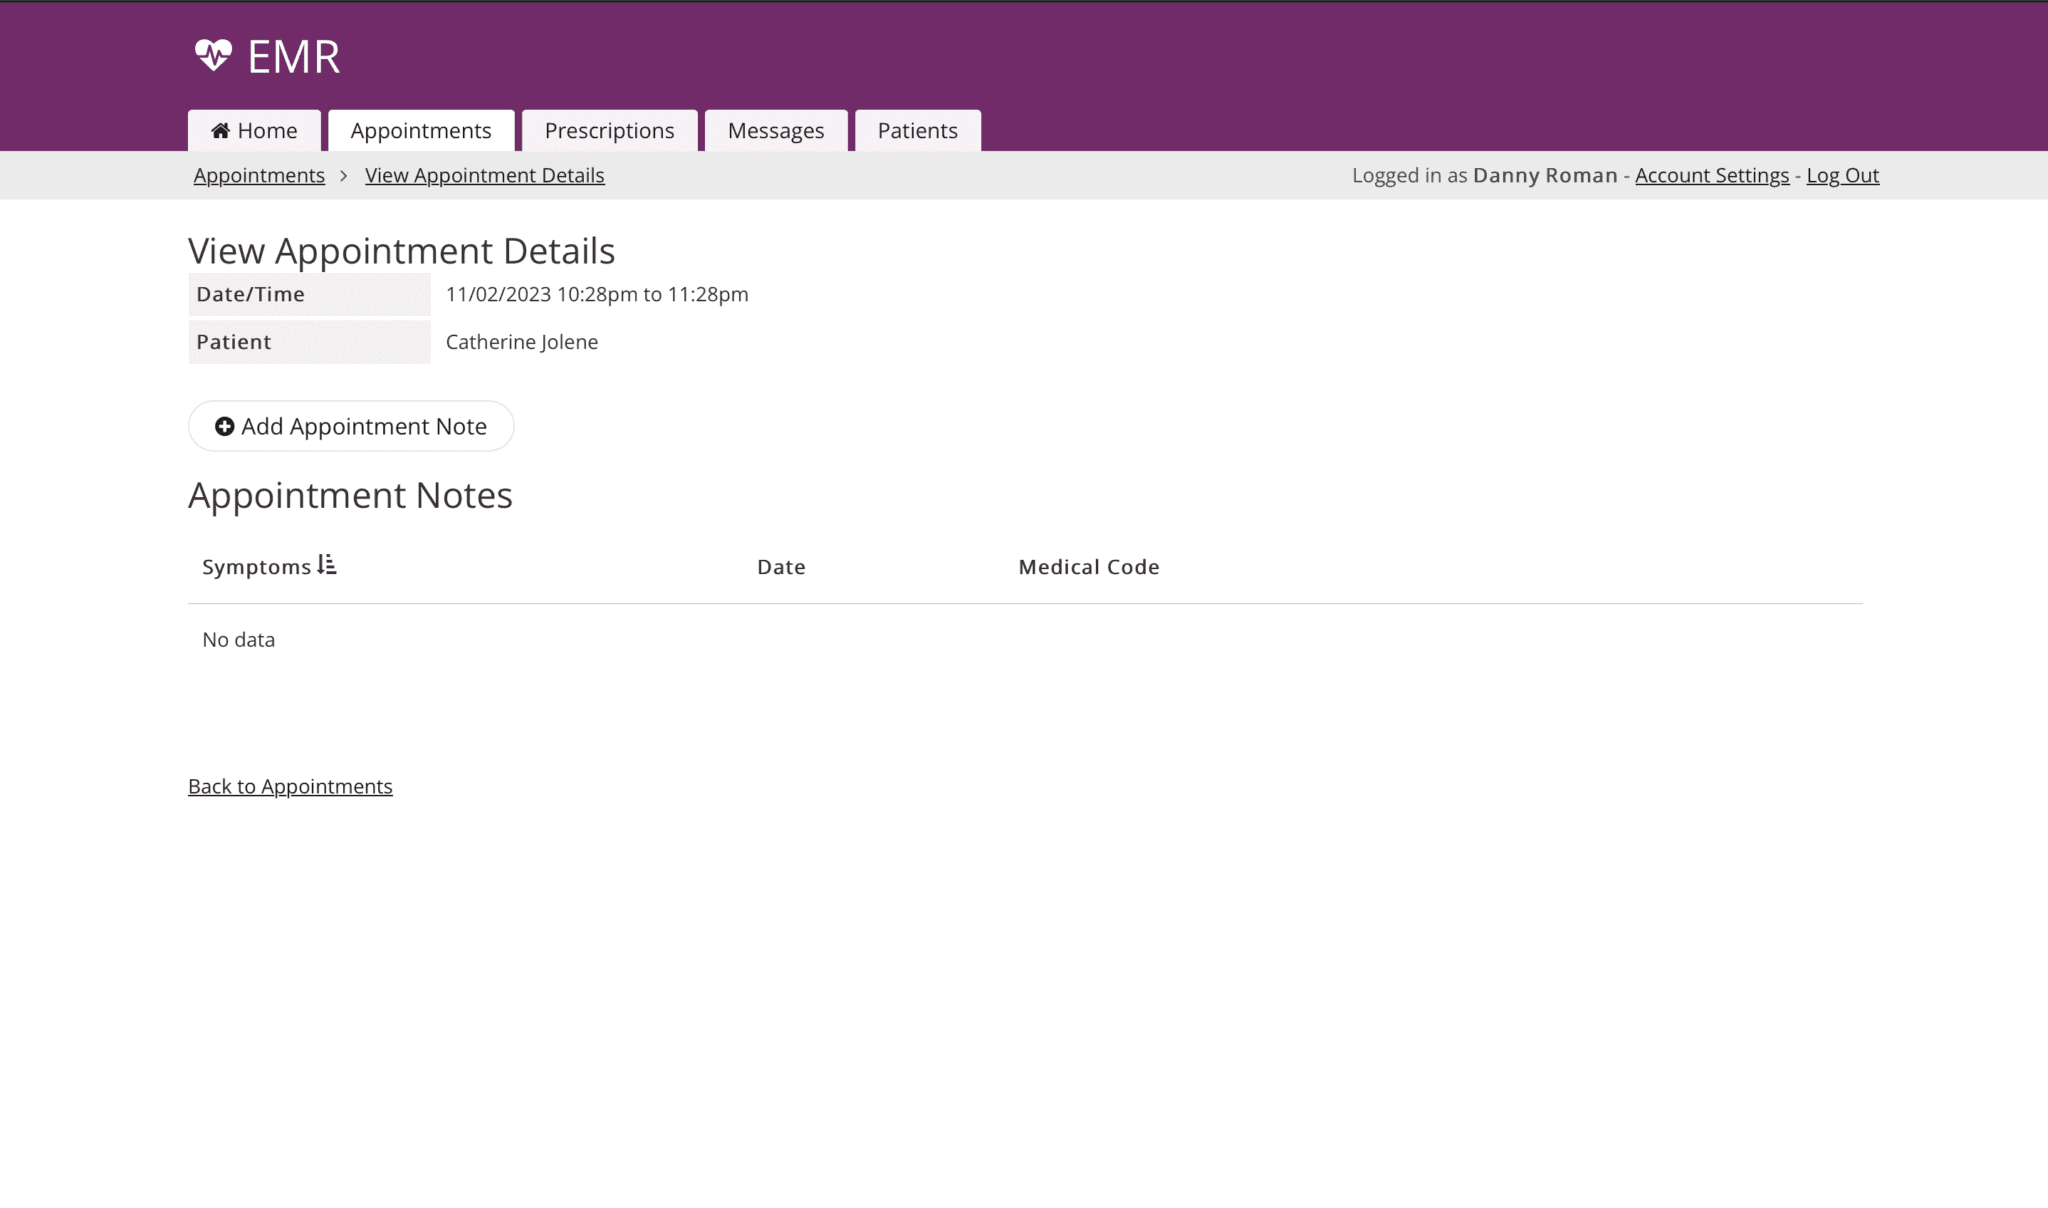
Task: Click Appointments in the breadcrumb
Action: (258, 175)
